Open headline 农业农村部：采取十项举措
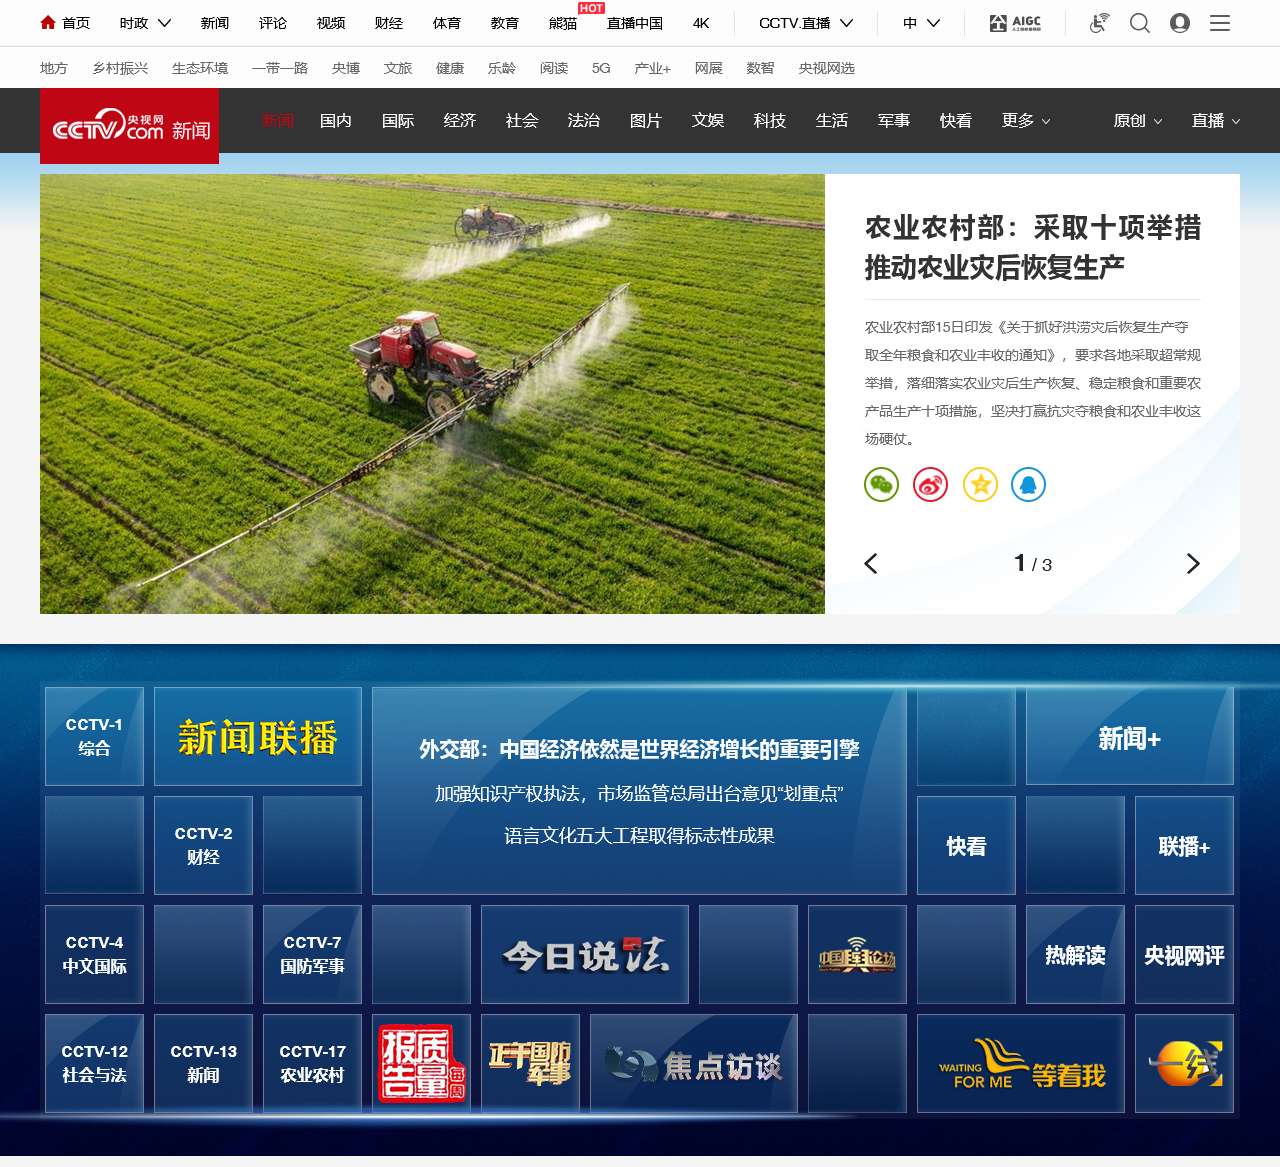The width and height of the screenshot is (1280, 1167). tap(1033, 247)
